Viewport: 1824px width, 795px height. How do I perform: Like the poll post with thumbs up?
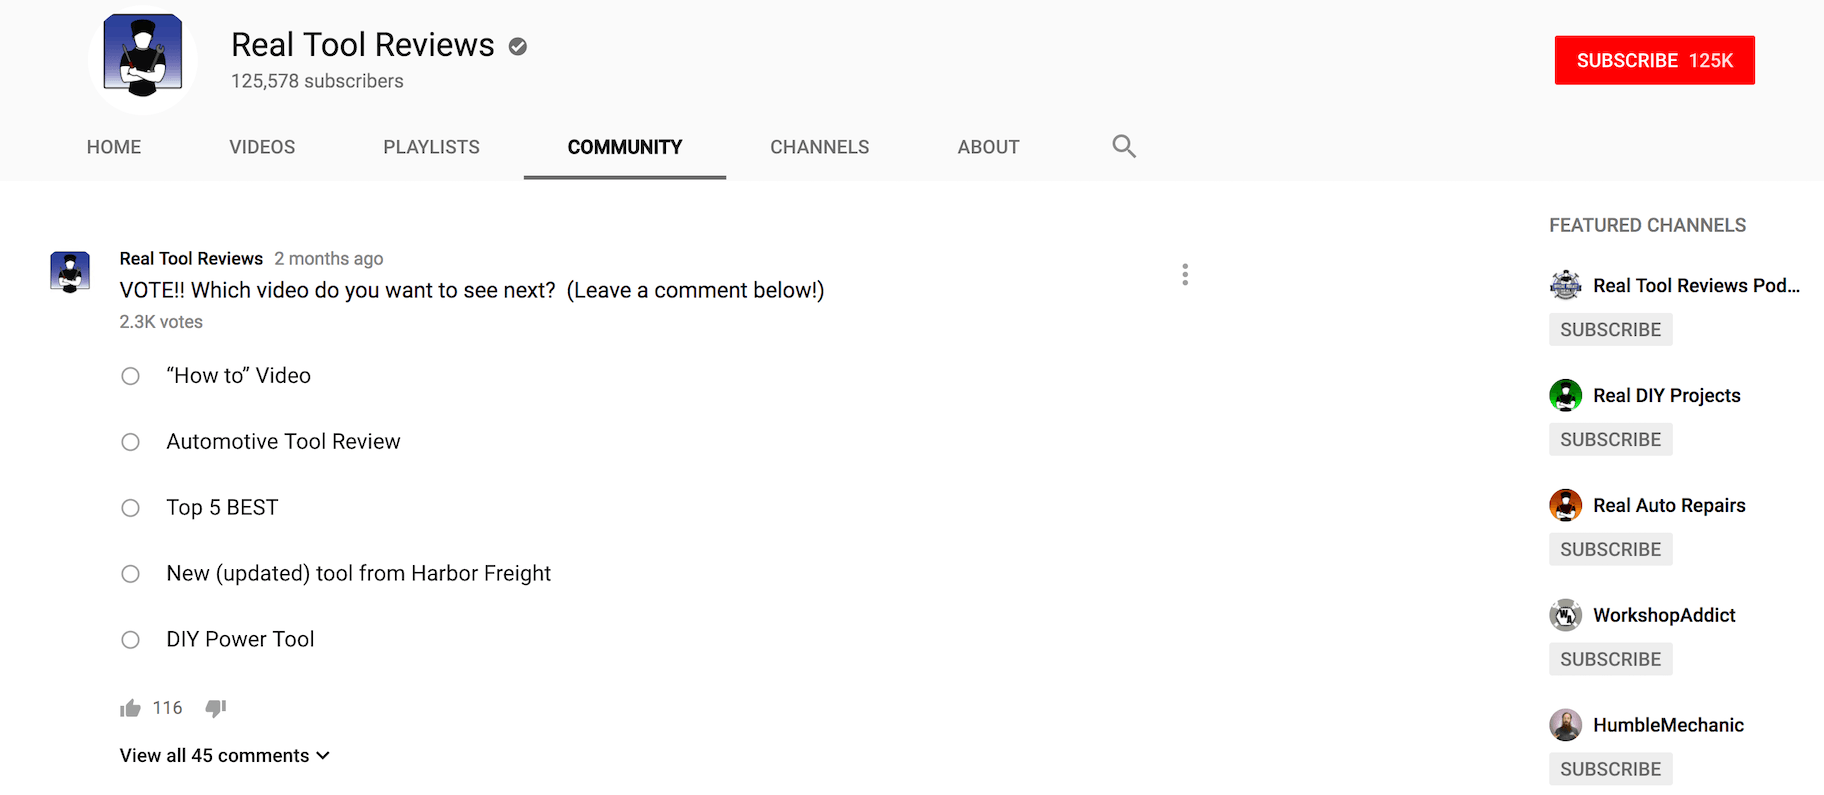(x=130, y=709)
